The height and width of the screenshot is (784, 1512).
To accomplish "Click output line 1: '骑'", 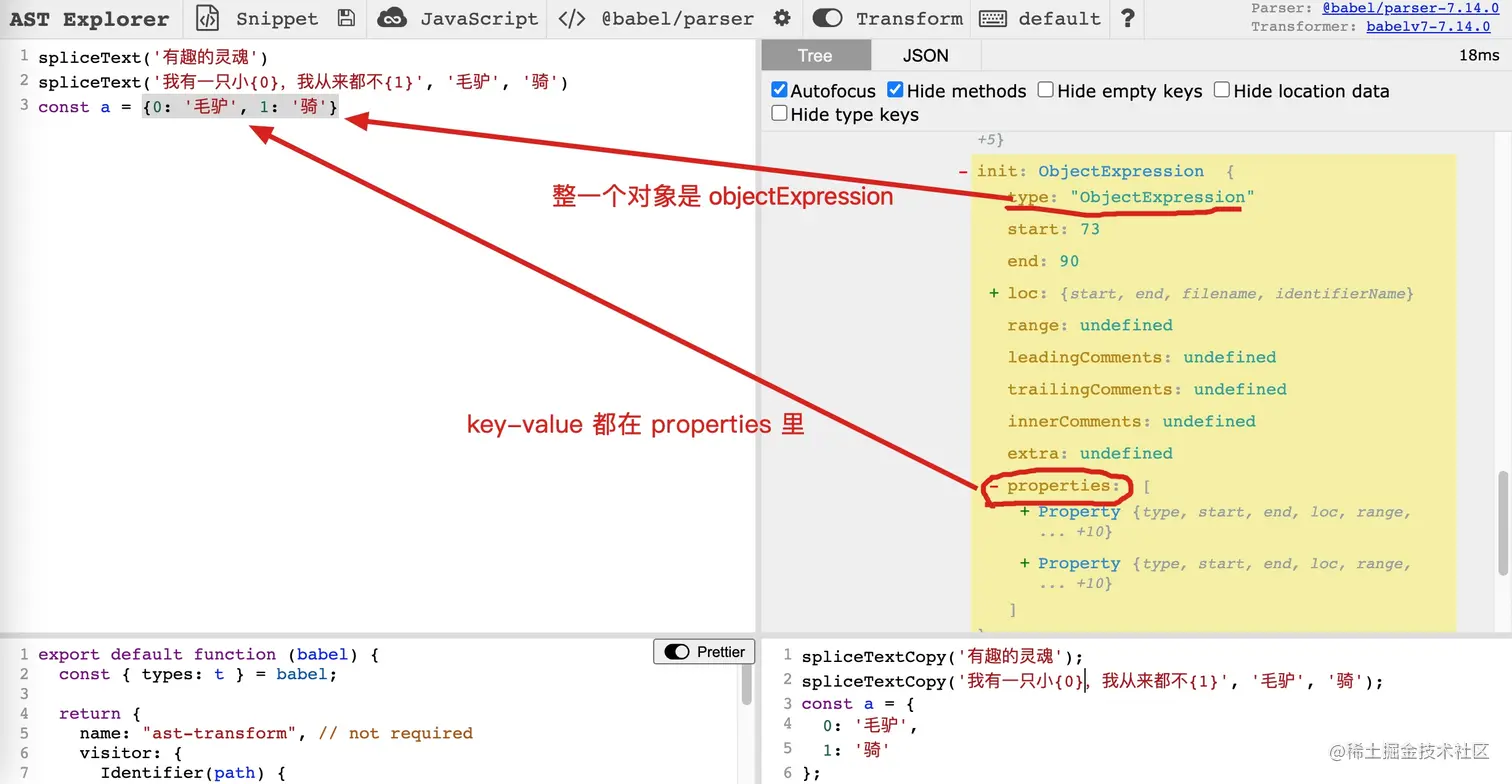I will pos(856,749).
